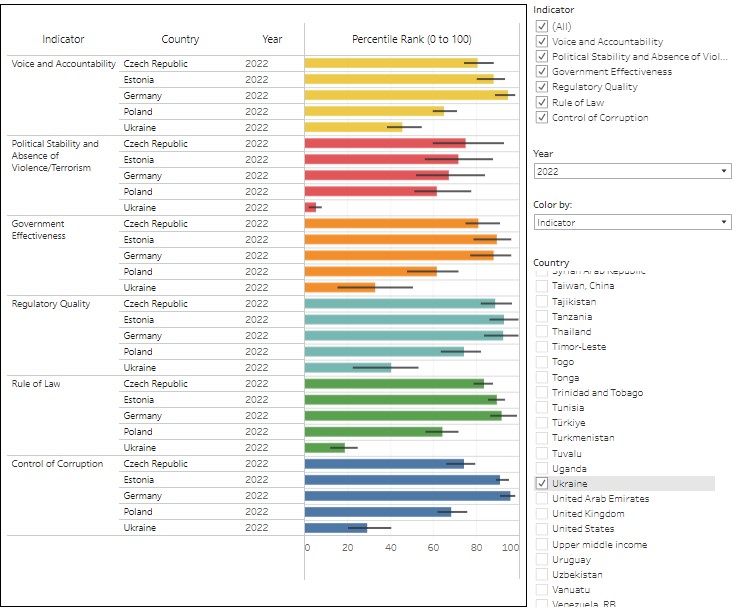Click the Year column header
745x610 pixels.
pos(272,39)
